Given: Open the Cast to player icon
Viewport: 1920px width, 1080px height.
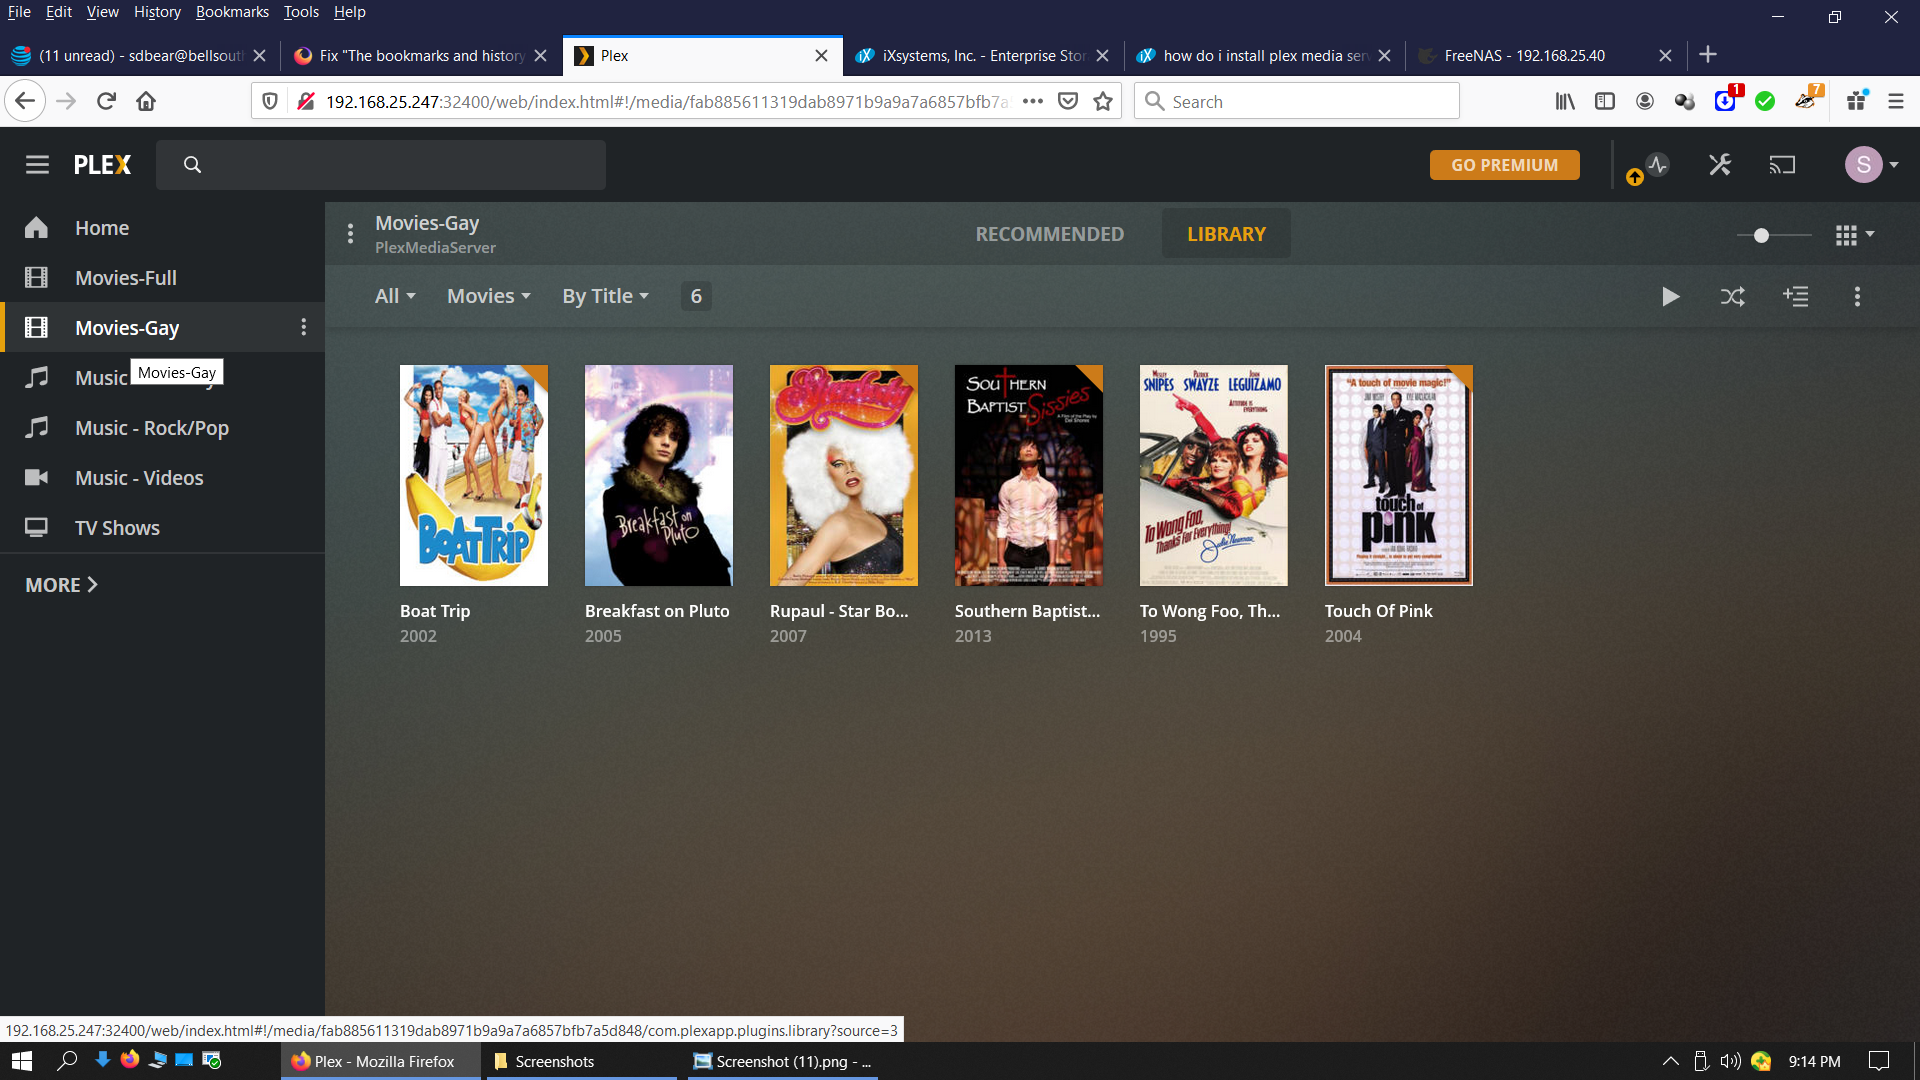Looking at the screenshot, I should pos(1782,165).
